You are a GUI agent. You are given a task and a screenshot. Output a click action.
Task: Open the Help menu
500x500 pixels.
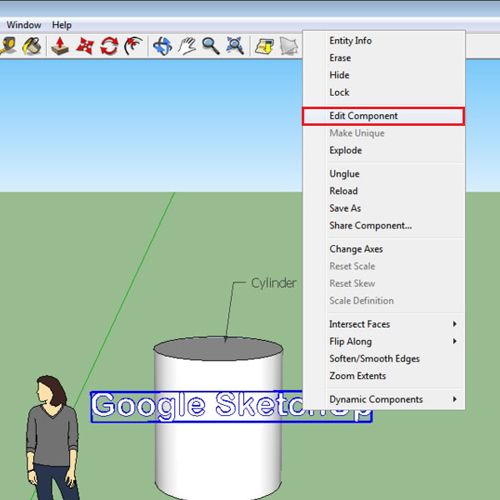pos(62,25)
